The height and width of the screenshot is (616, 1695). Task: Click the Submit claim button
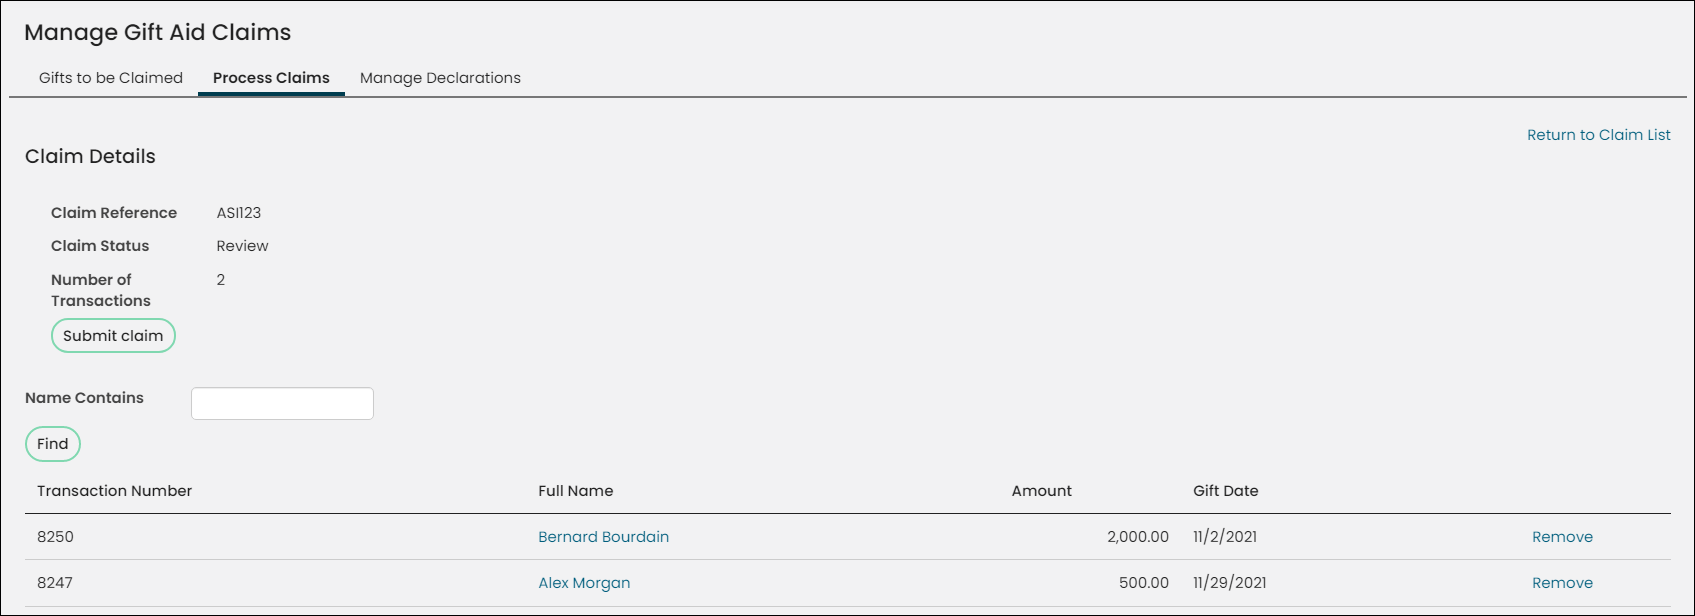pos(113,336)
